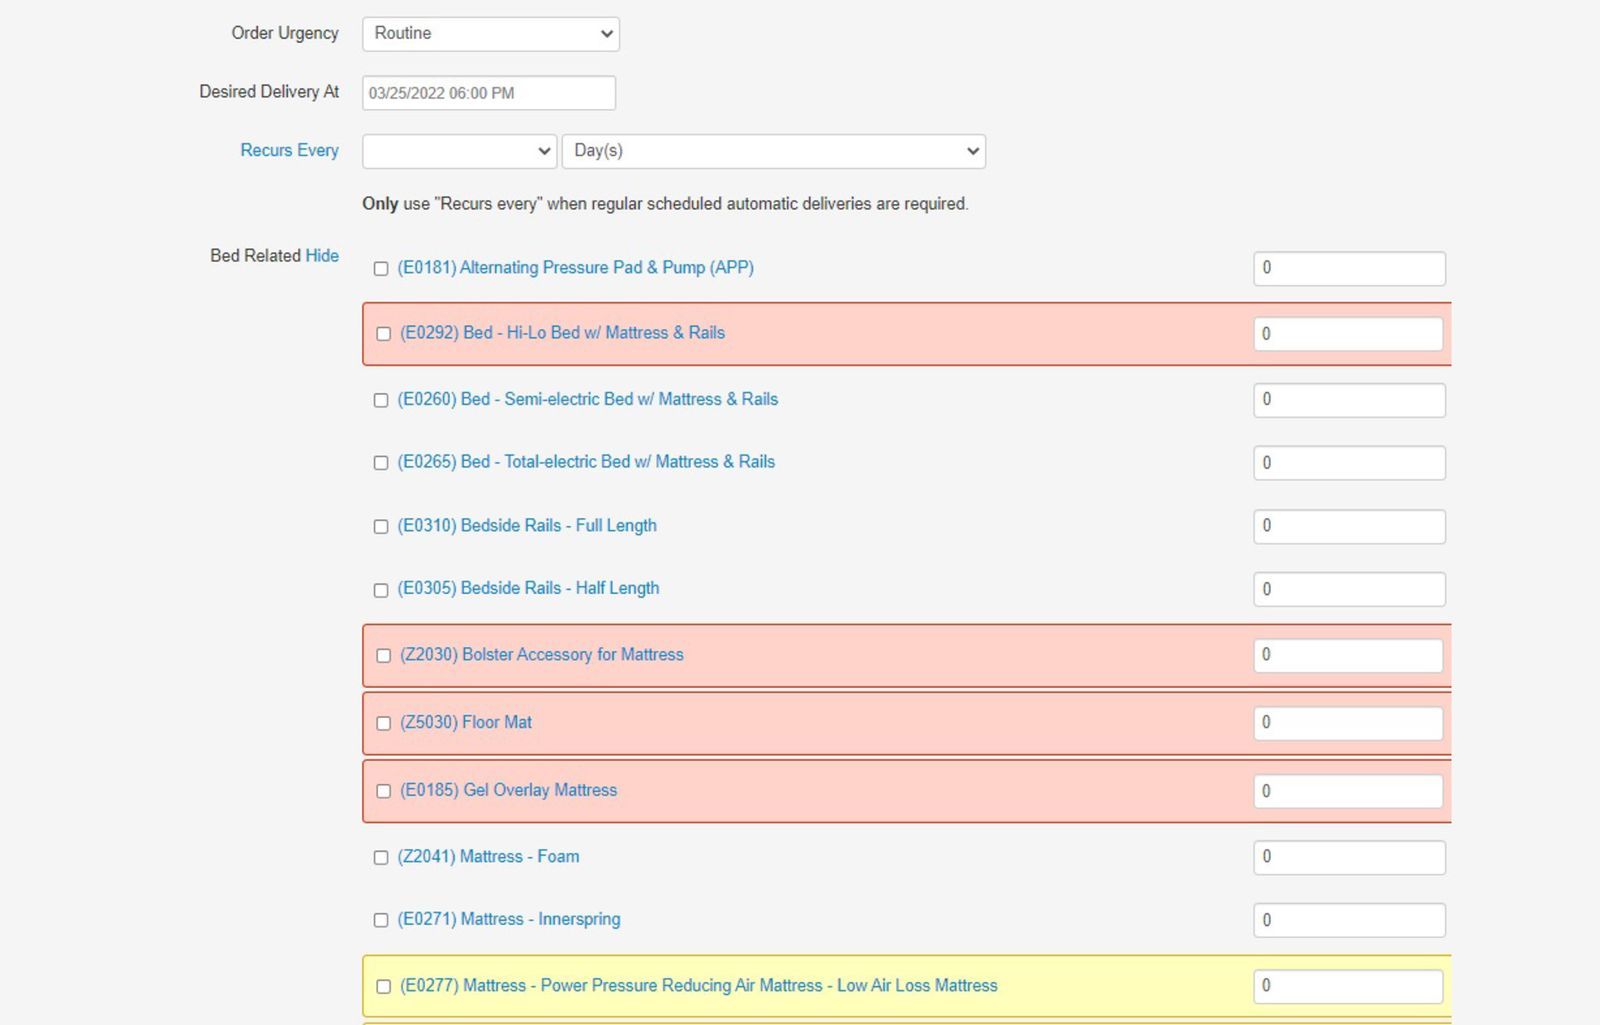Viewport: 1600px width, 1025px height.
Task: Click the Desired Delivery At date field
Action: coord(488,93)
